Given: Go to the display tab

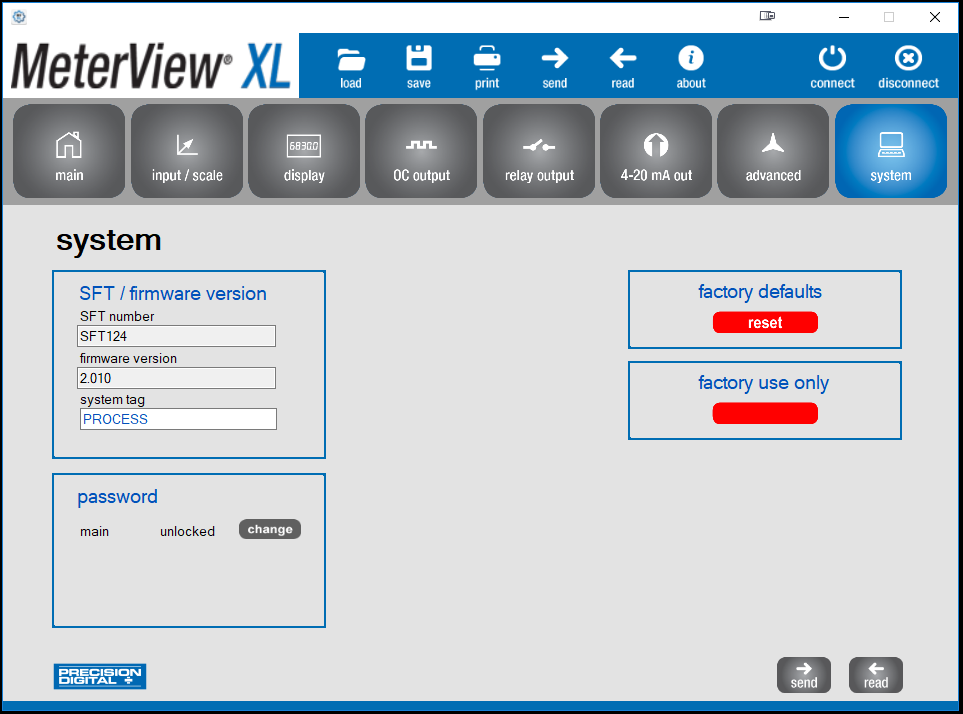Looking at the screenshot, I should coord(304,151).
